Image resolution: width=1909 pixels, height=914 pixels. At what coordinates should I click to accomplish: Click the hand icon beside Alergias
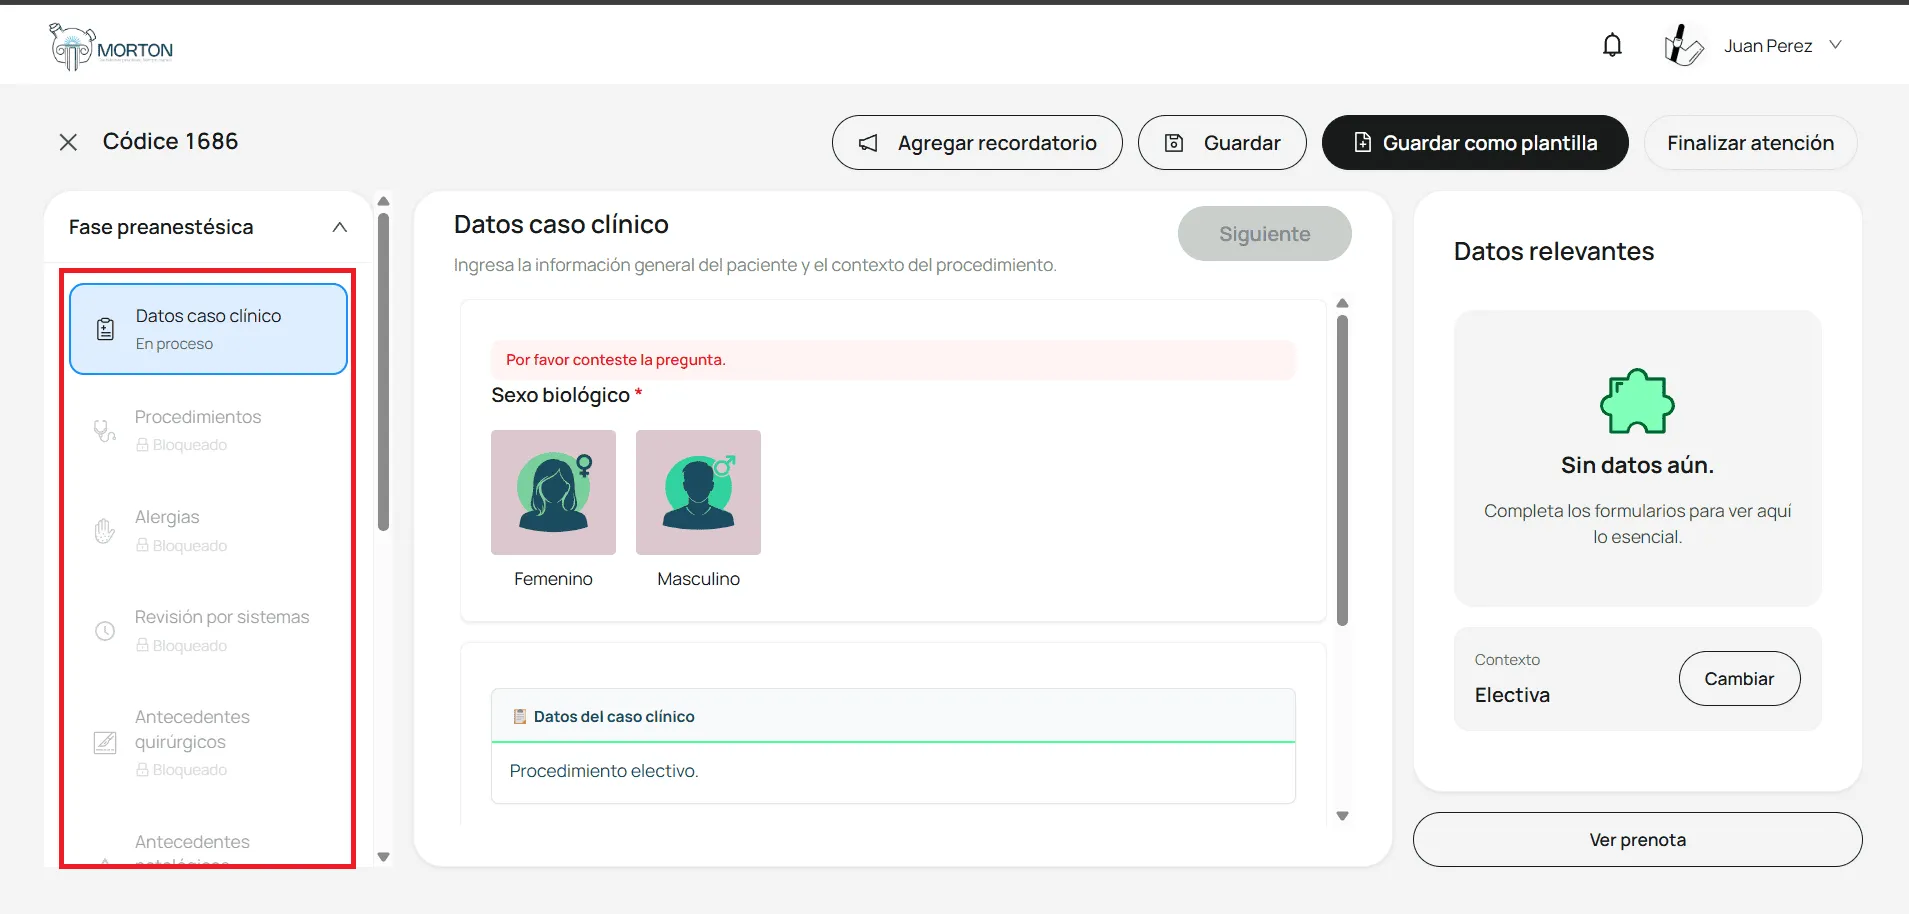(x=105, y=531)
